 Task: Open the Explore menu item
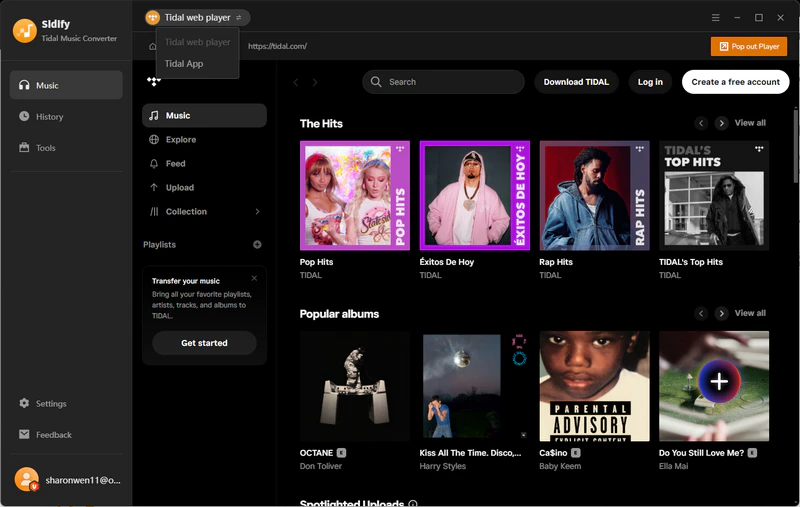click(x=204, y=139)
